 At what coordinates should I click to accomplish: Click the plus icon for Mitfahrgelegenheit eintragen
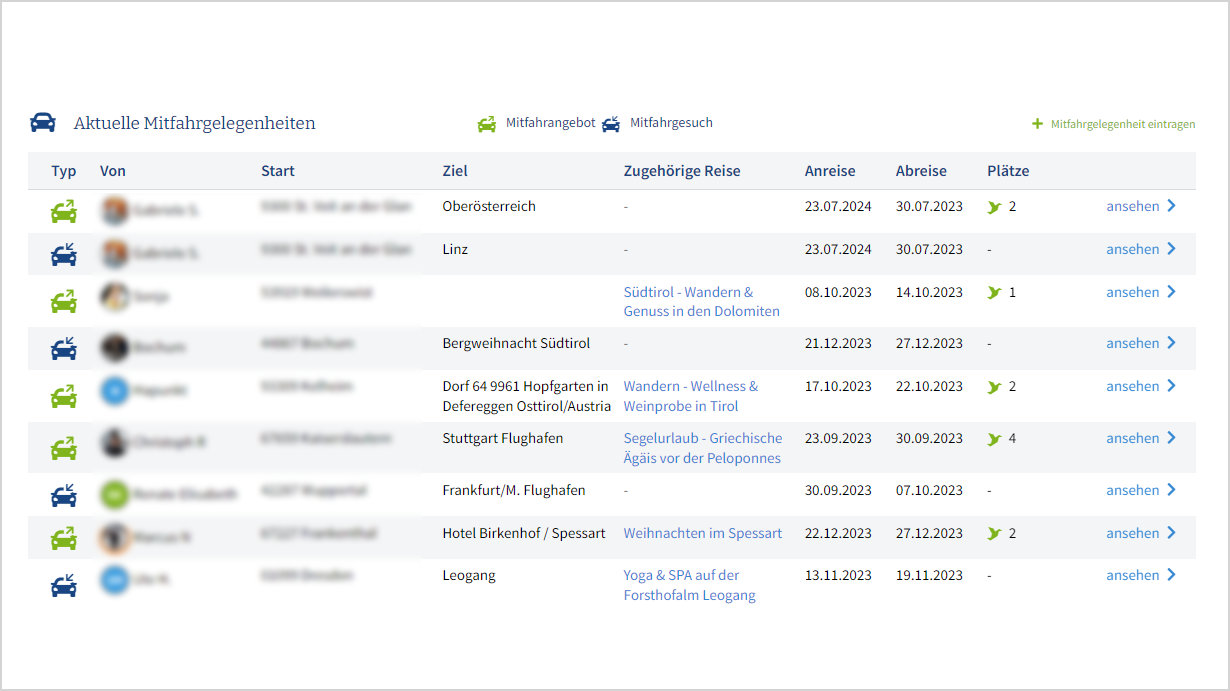click(1037, 124)
